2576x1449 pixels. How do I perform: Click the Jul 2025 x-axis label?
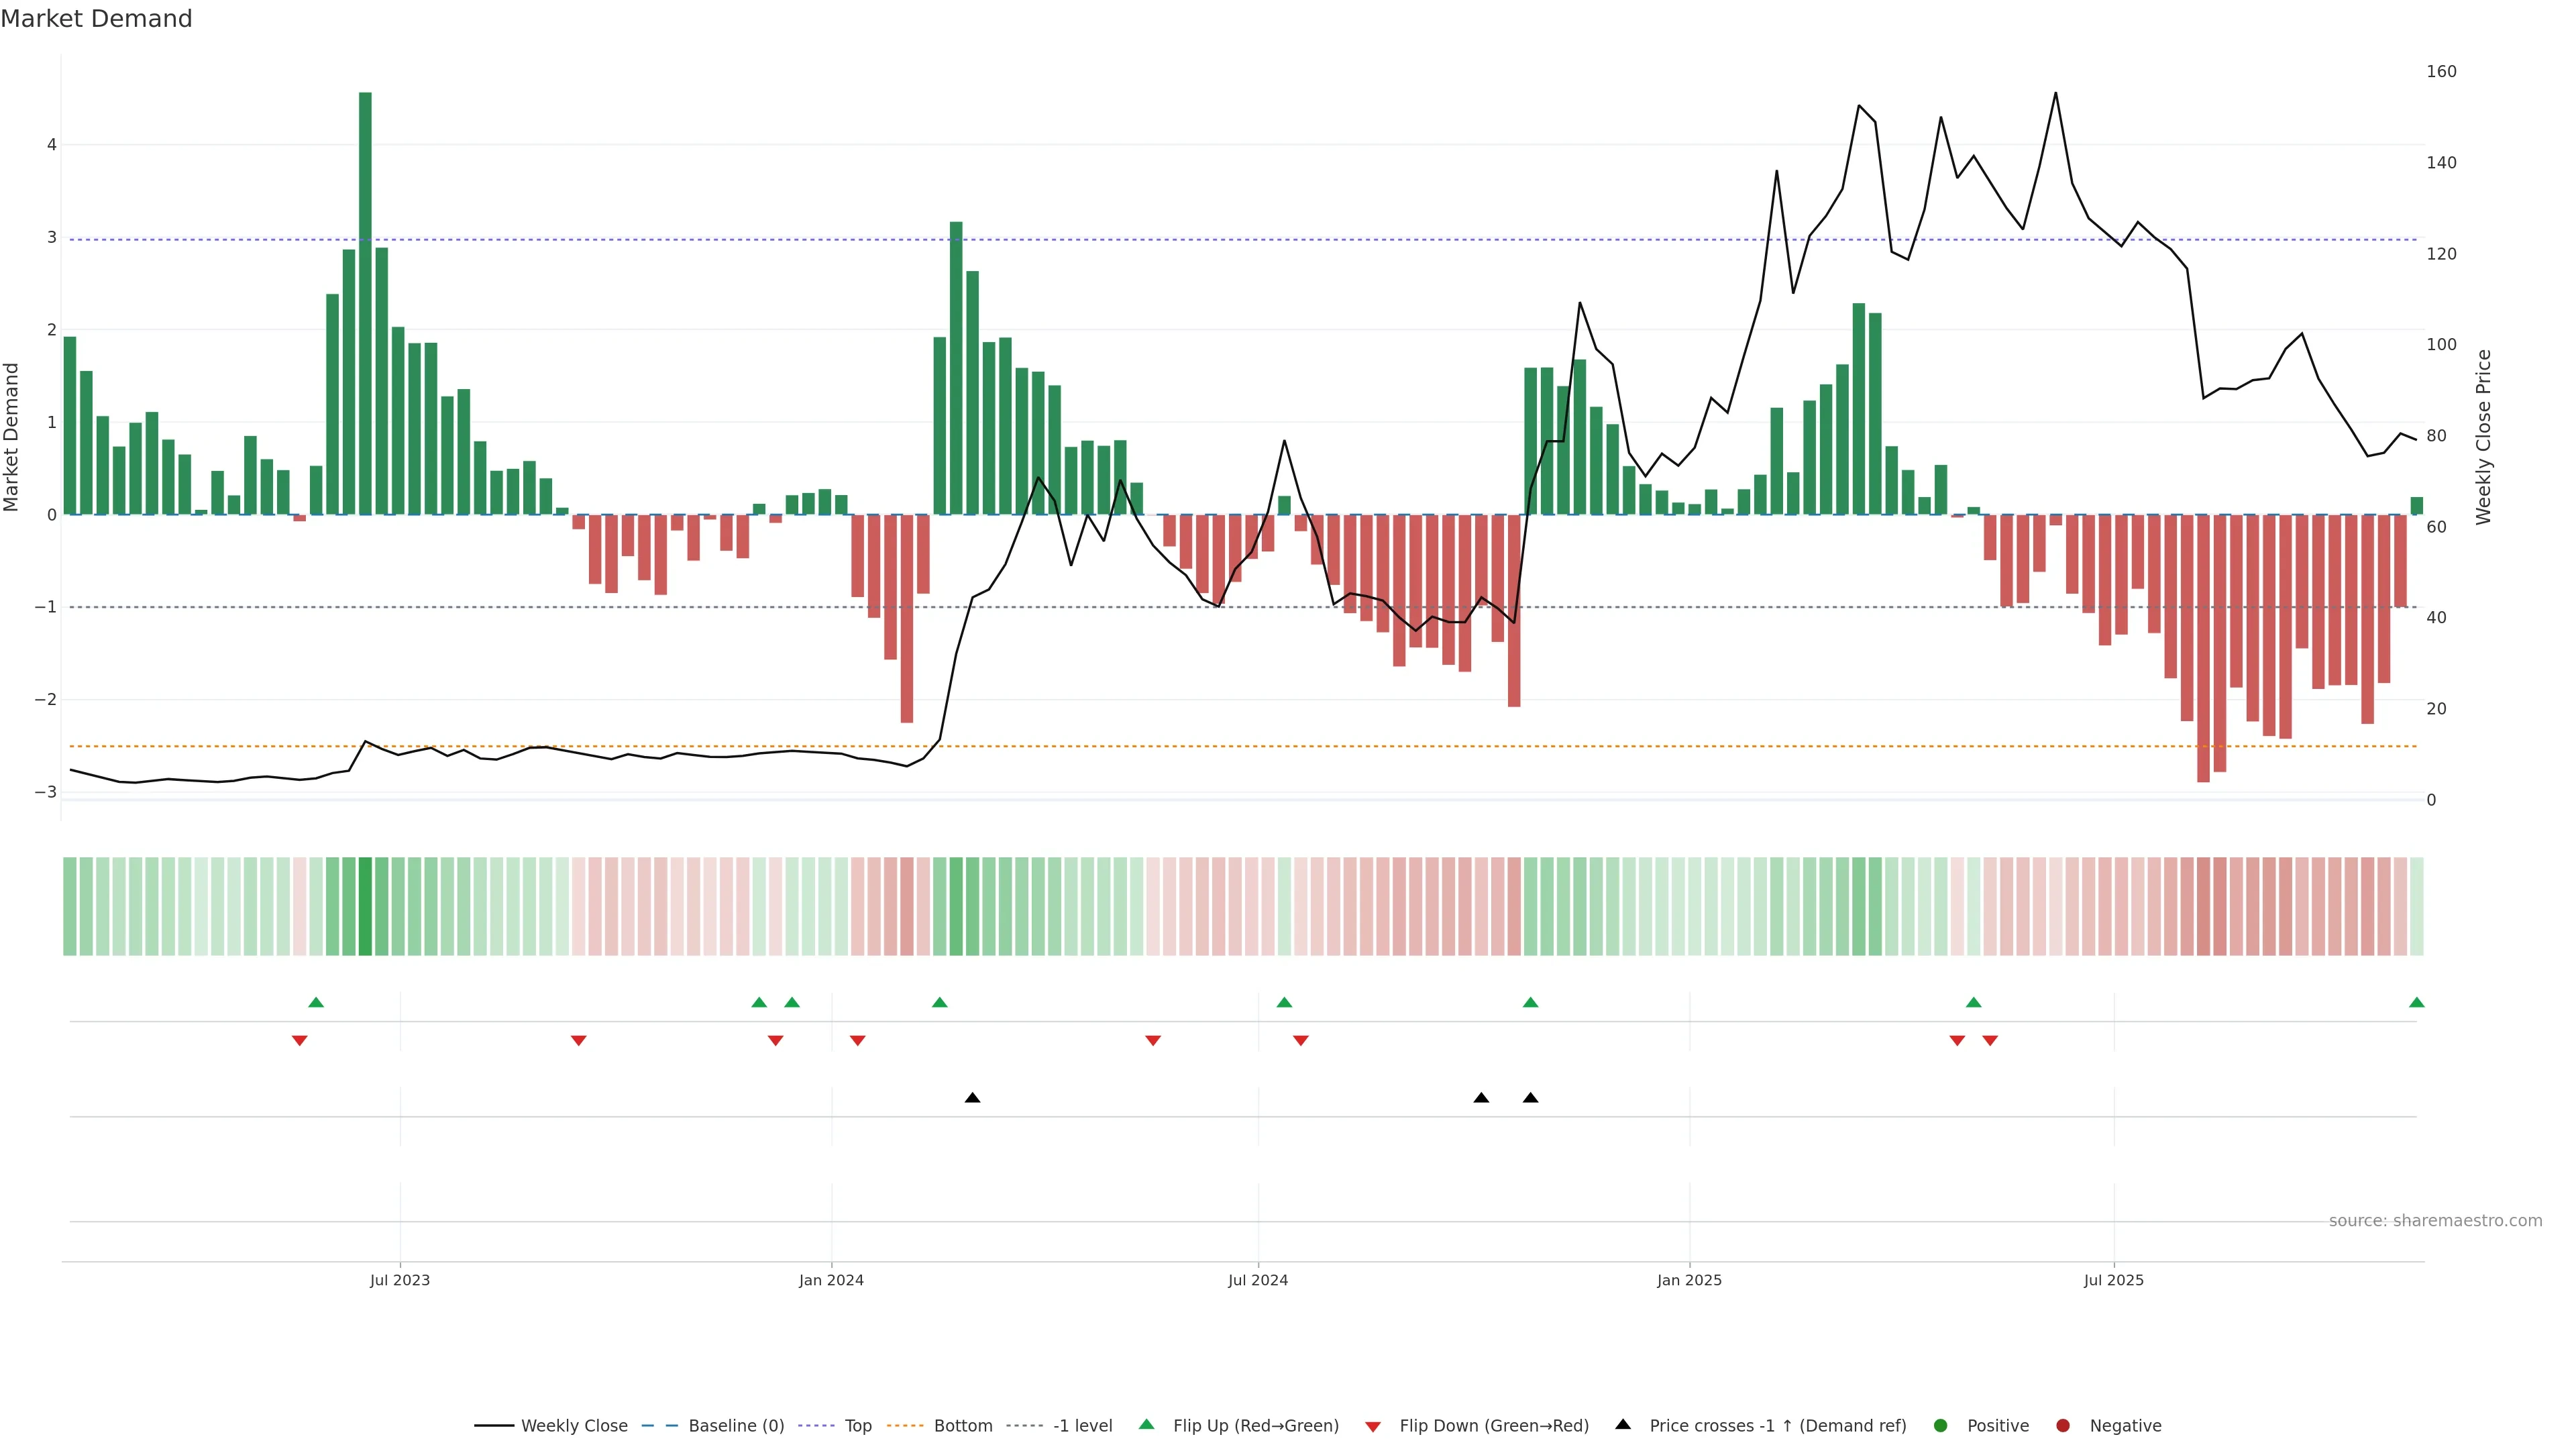2113,1281
